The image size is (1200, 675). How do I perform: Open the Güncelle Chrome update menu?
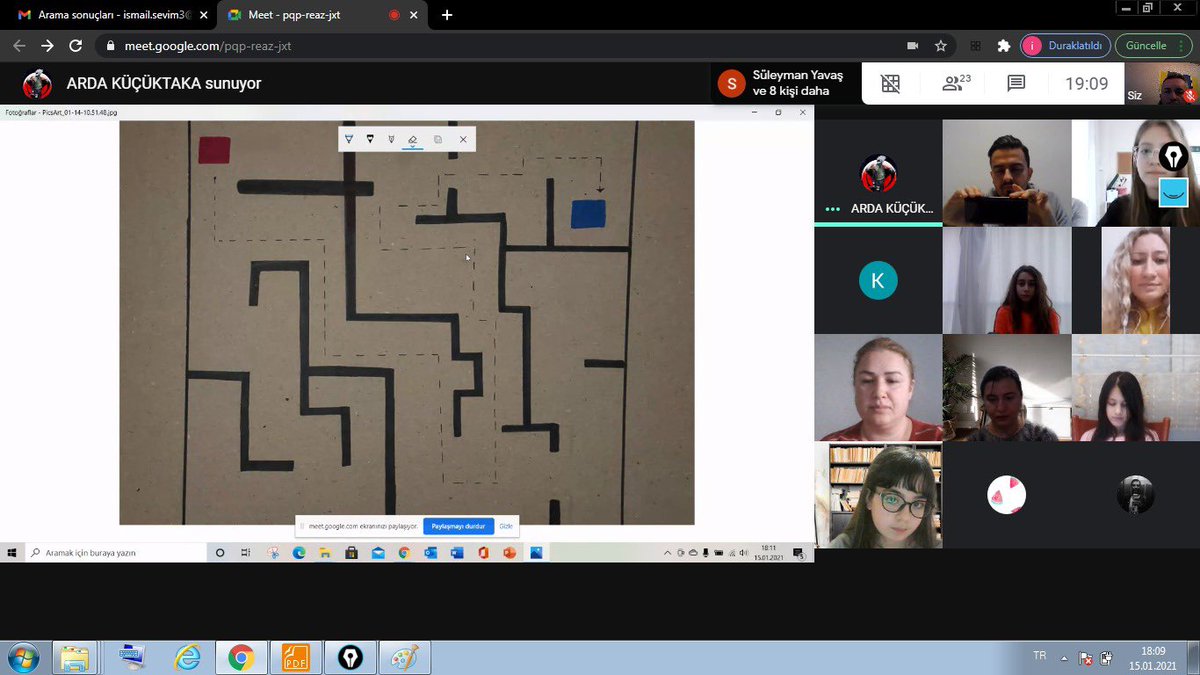click(1152, 45)
